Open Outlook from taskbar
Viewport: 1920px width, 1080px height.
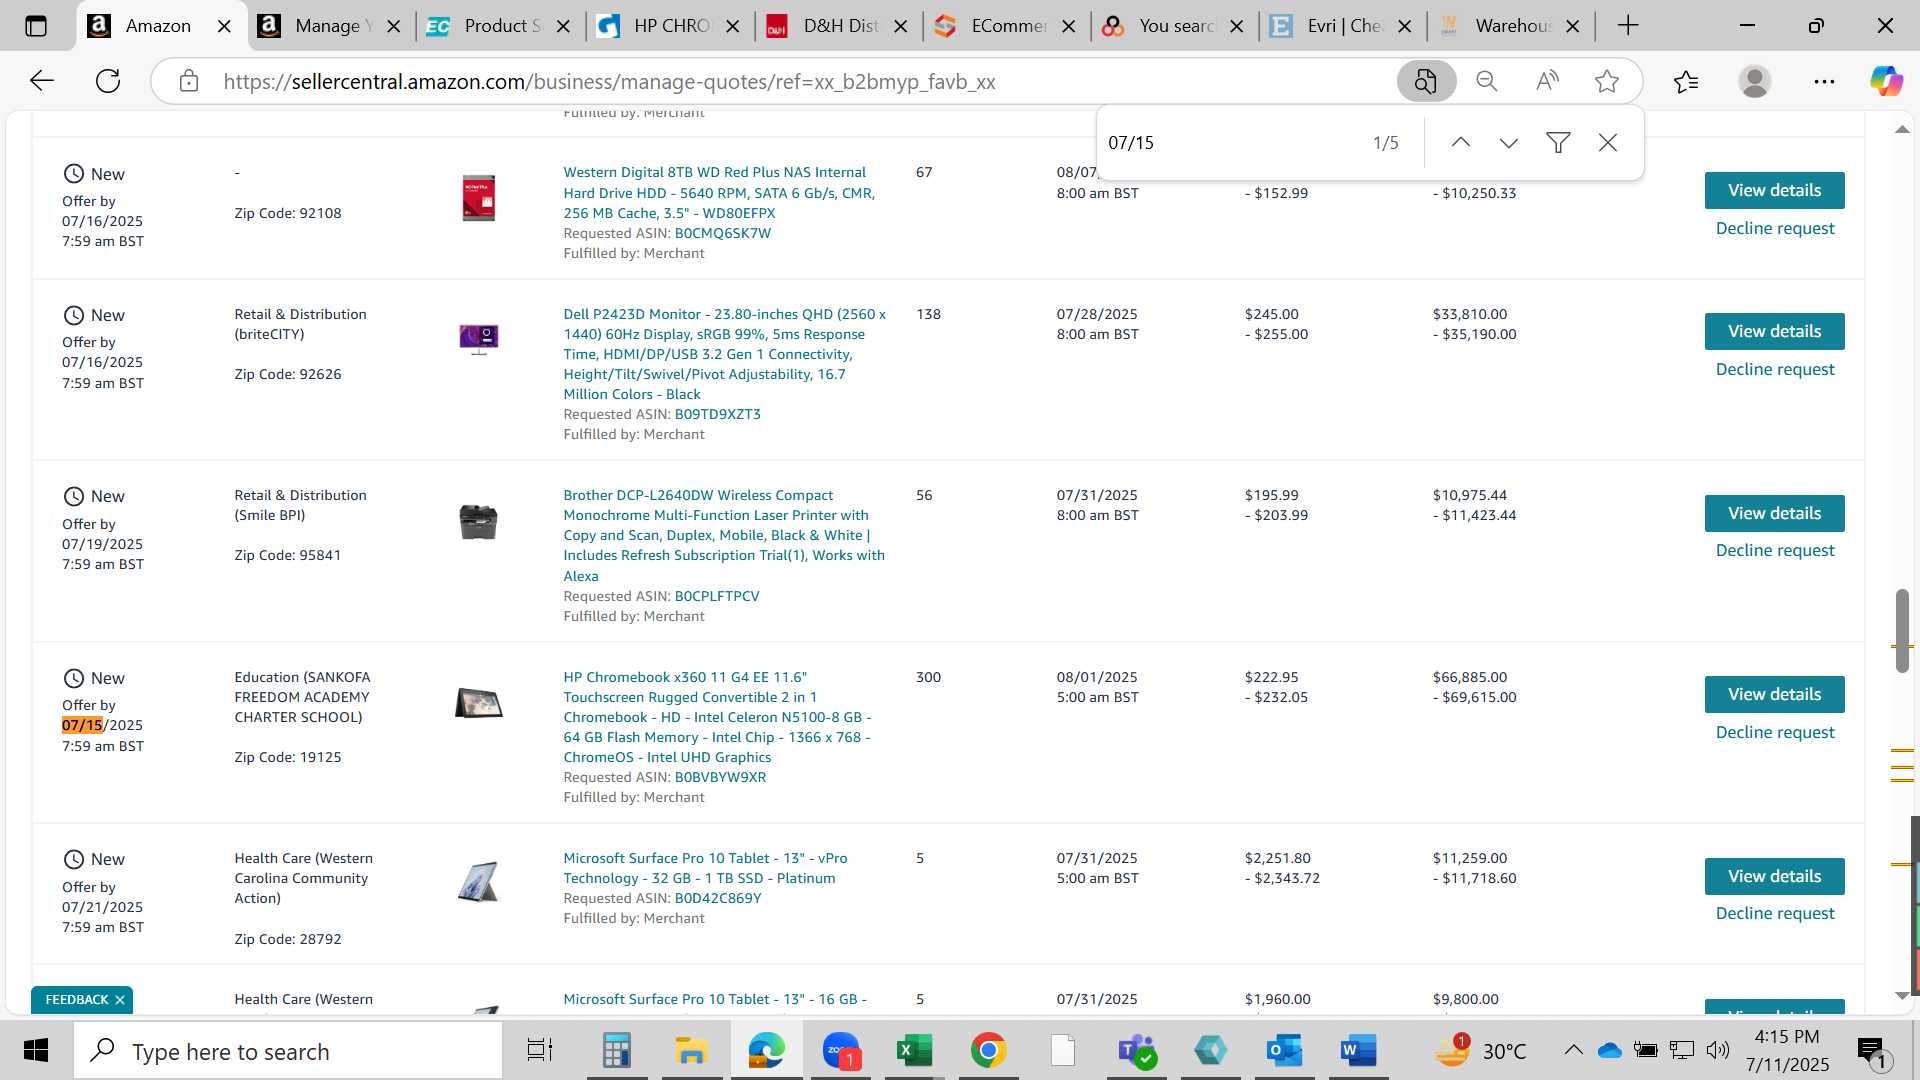point(1283,1051)
